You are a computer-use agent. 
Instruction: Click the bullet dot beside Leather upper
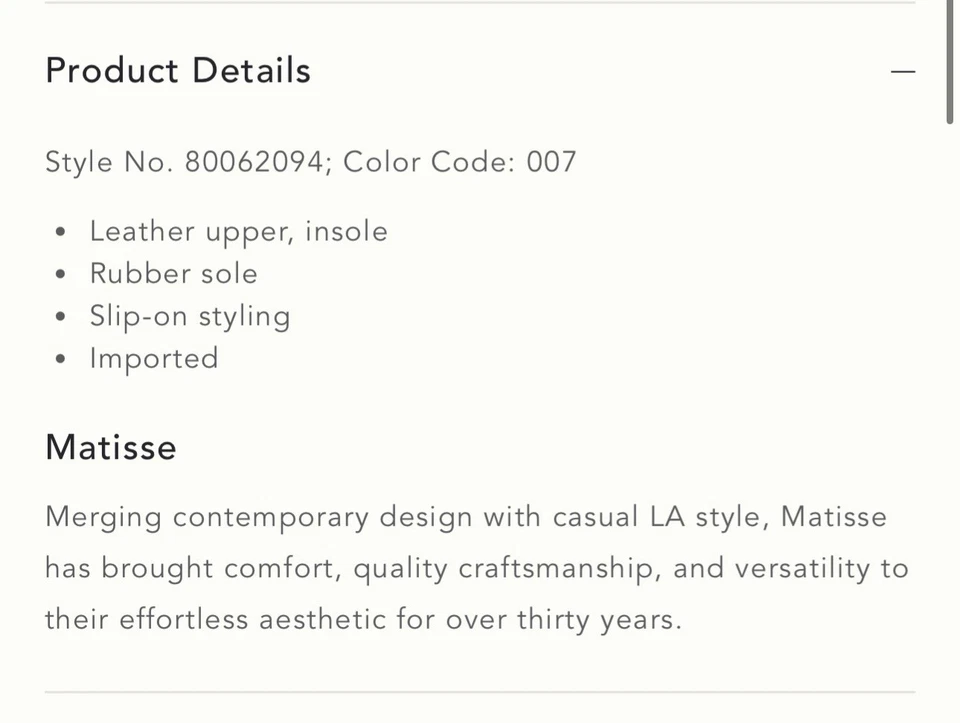point(62,232)
